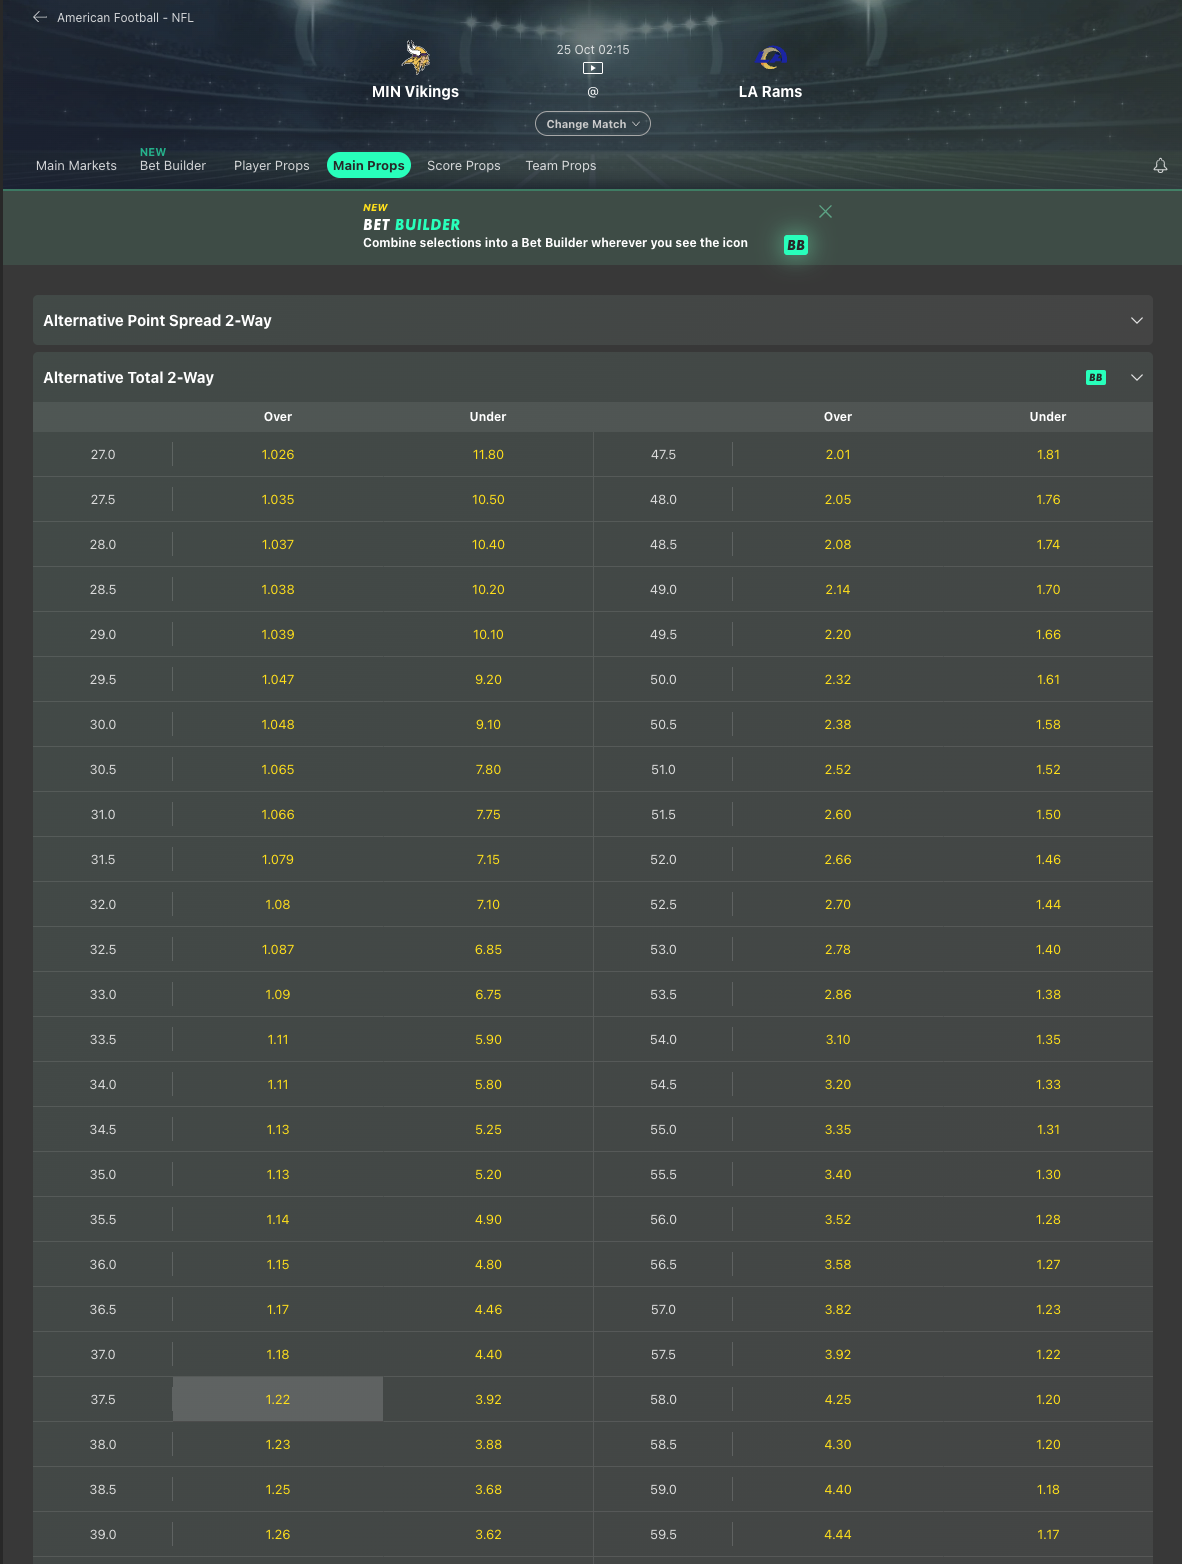Choose Over 30.5 at 1.065
Viewport: 1182px width, 1564px height.
point(278,769)
